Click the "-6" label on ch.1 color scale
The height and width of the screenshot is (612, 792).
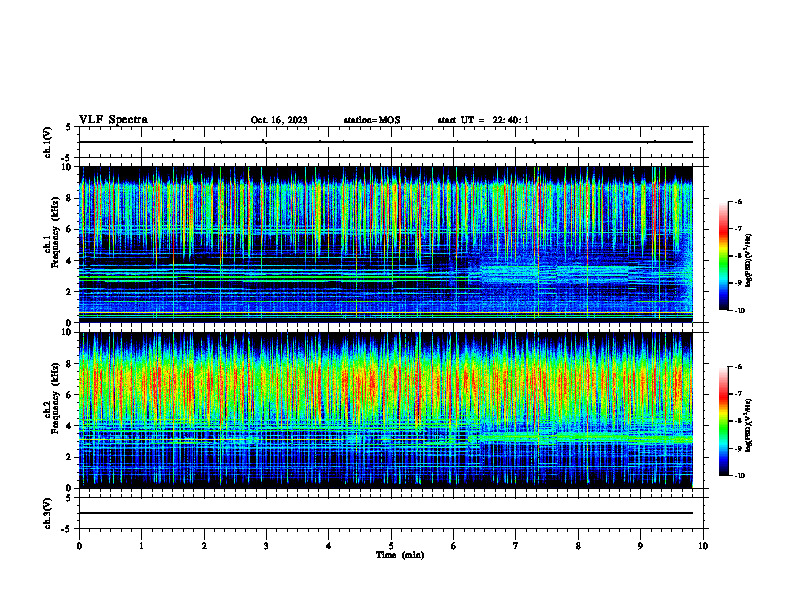click(739, 201)
